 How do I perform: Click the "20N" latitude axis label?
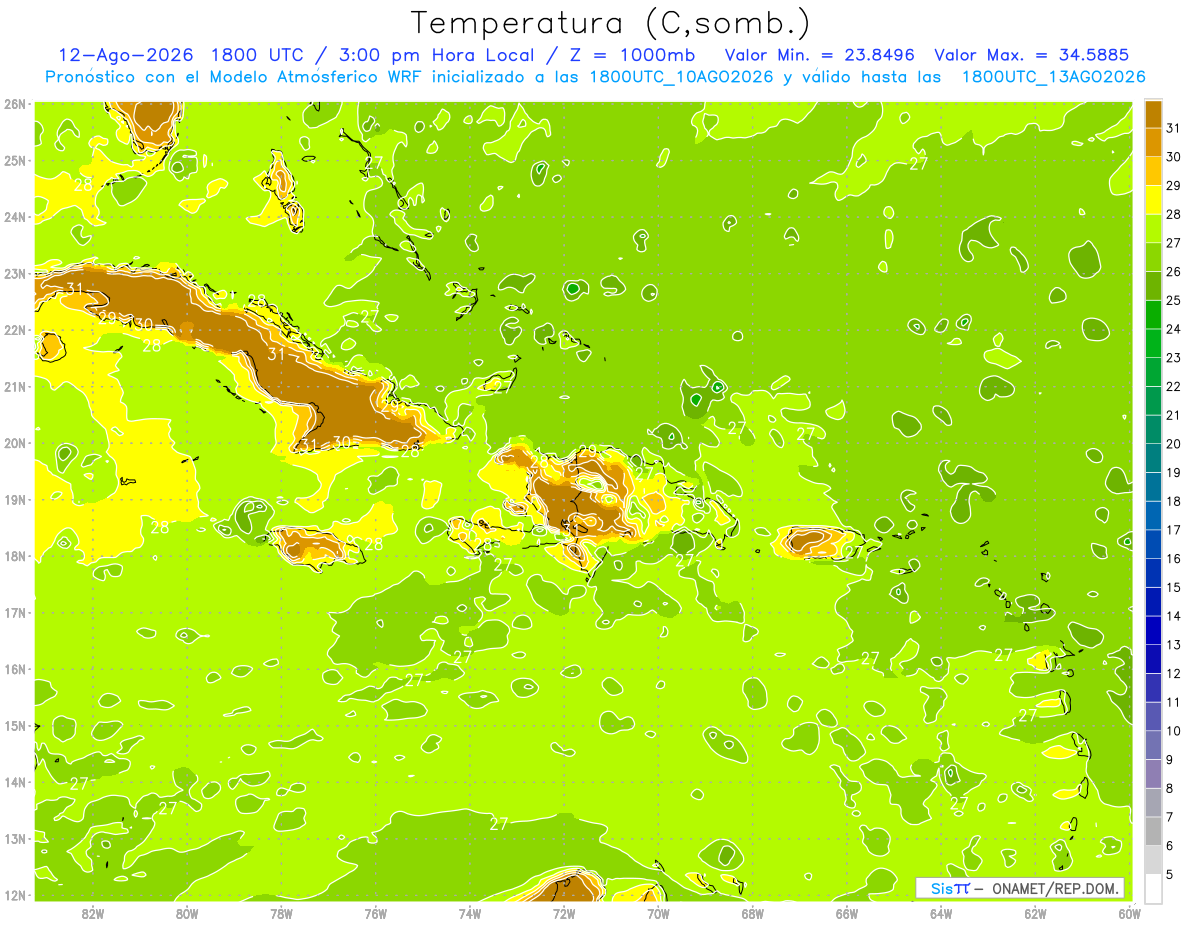[x=15, y=443]
